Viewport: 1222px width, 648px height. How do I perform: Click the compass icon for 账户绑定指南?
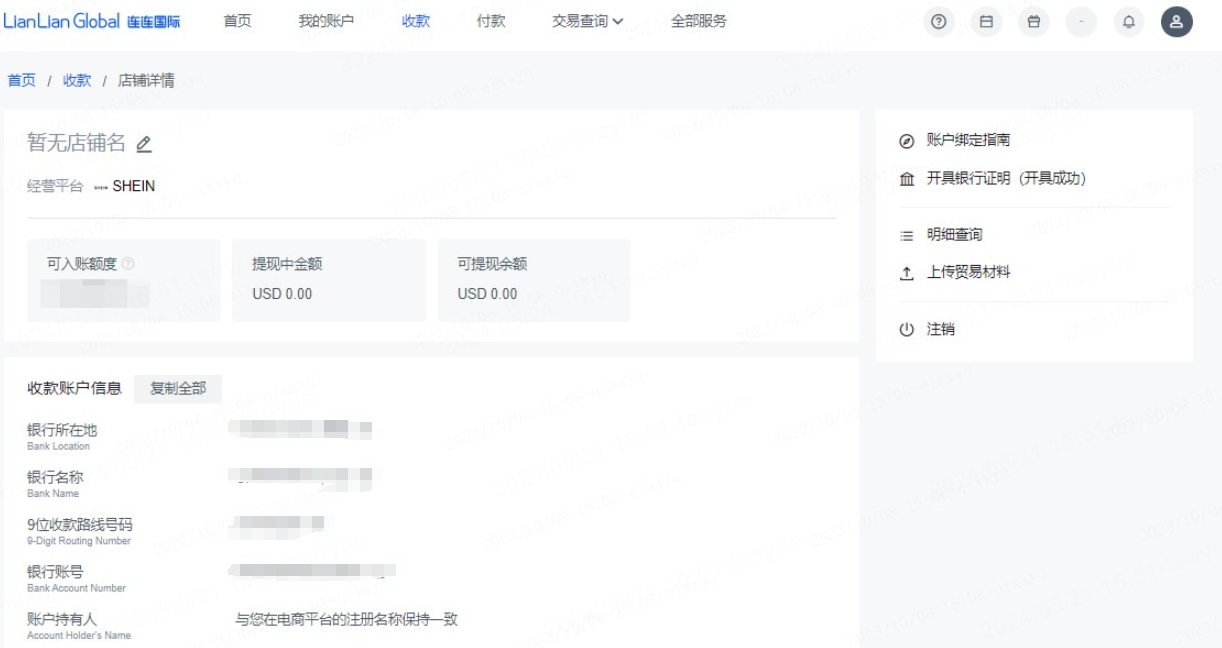(x=907, y=141)
